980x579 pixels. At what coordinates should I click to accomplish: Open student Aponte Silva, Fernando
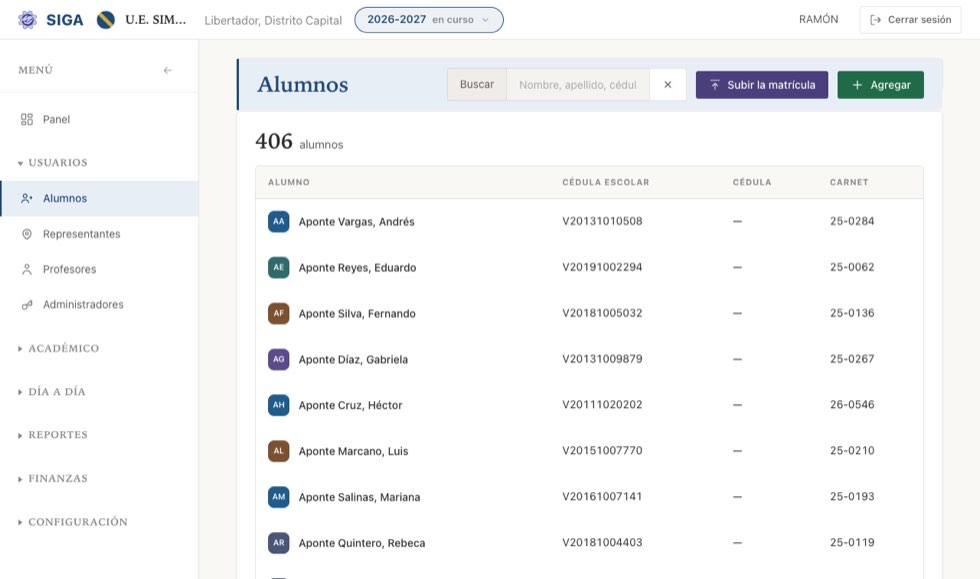point(357,313)
